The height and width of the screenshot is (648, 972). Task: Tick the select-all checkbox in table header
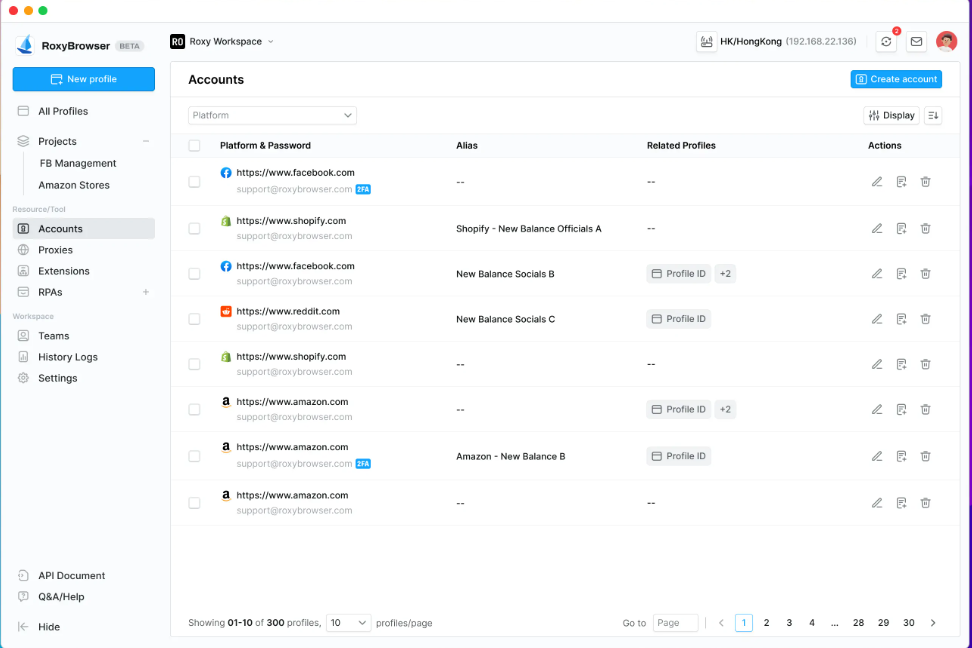point(194,145)
